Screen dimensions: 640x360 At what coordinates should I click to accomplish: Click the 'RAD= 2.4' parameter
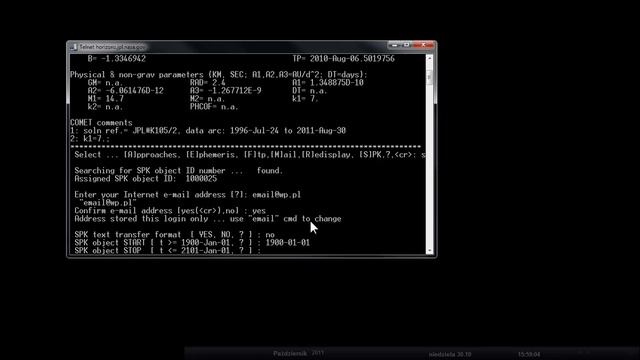[207, 82]
